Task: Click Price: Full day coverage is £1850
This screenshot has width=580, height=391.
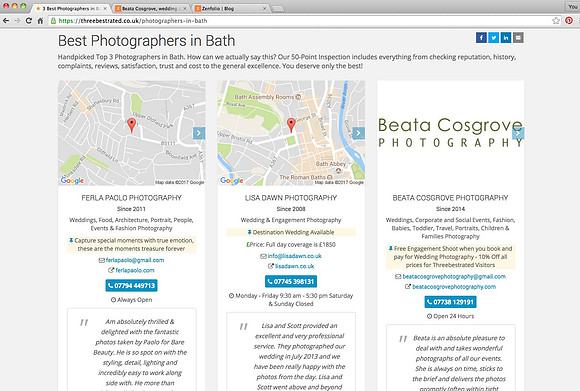Action: pyautogui.click(x=291, y=245)
